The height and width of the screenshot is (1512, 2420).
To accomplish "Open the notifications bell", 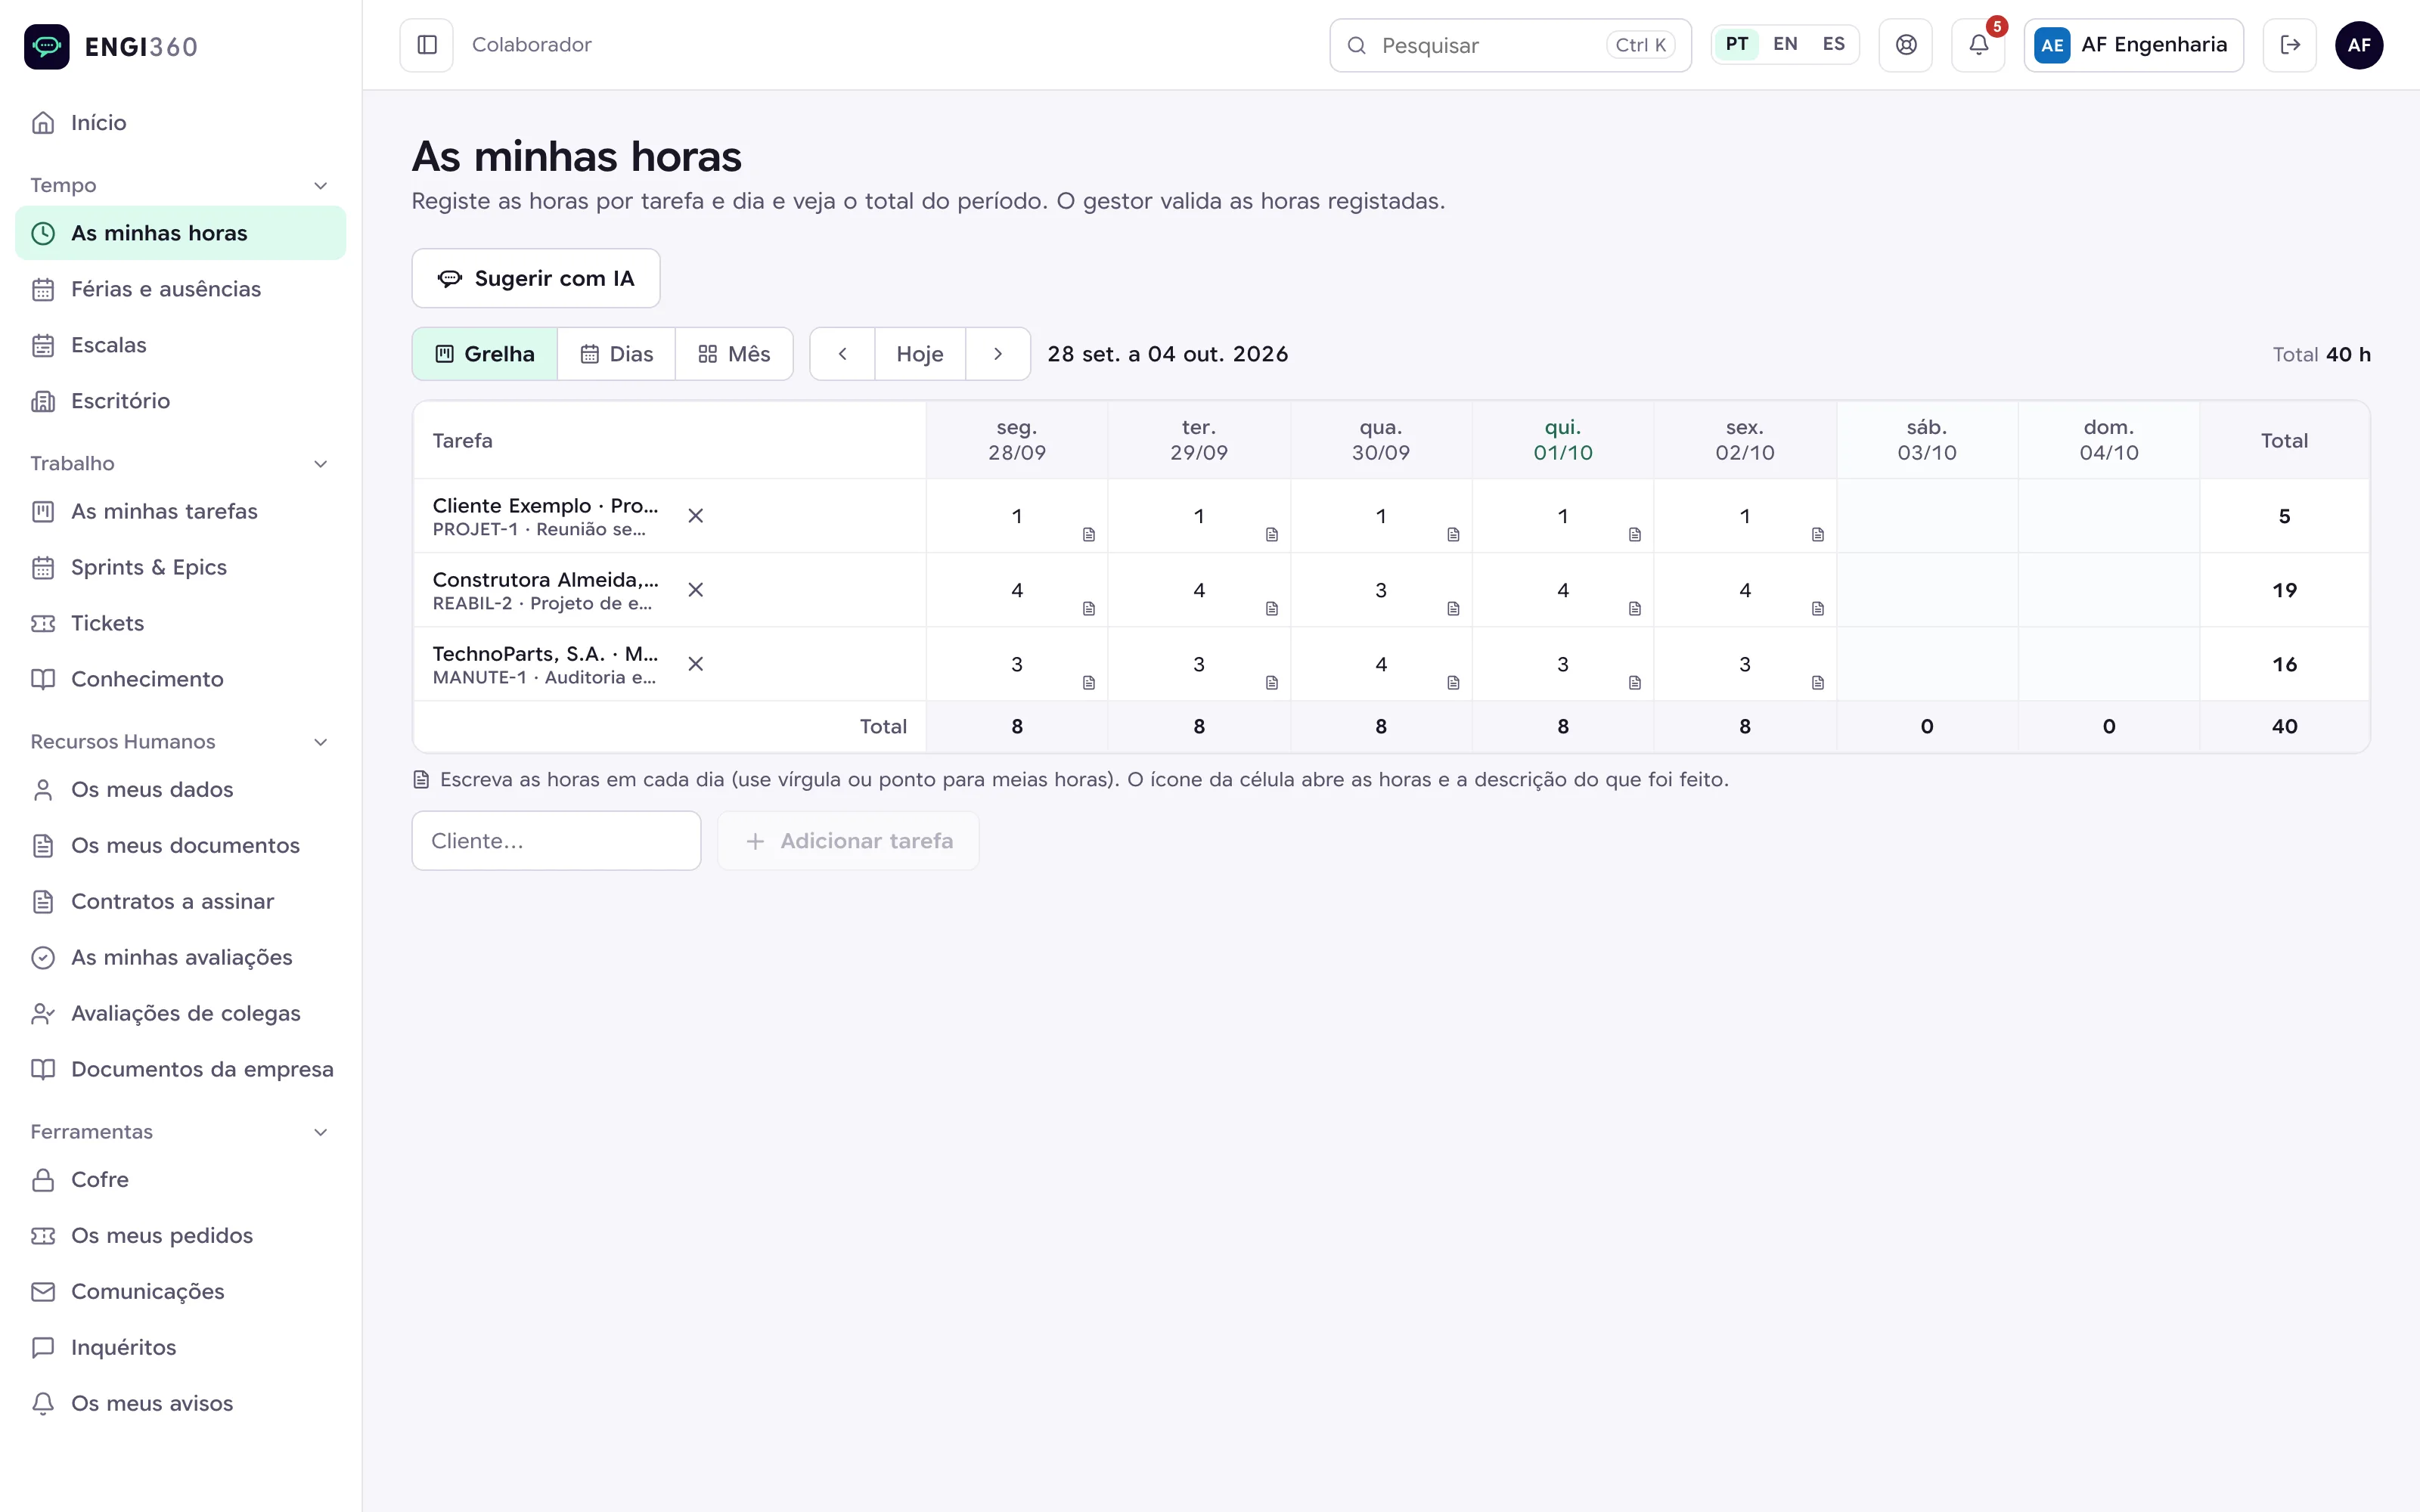I will [1978, 45].
